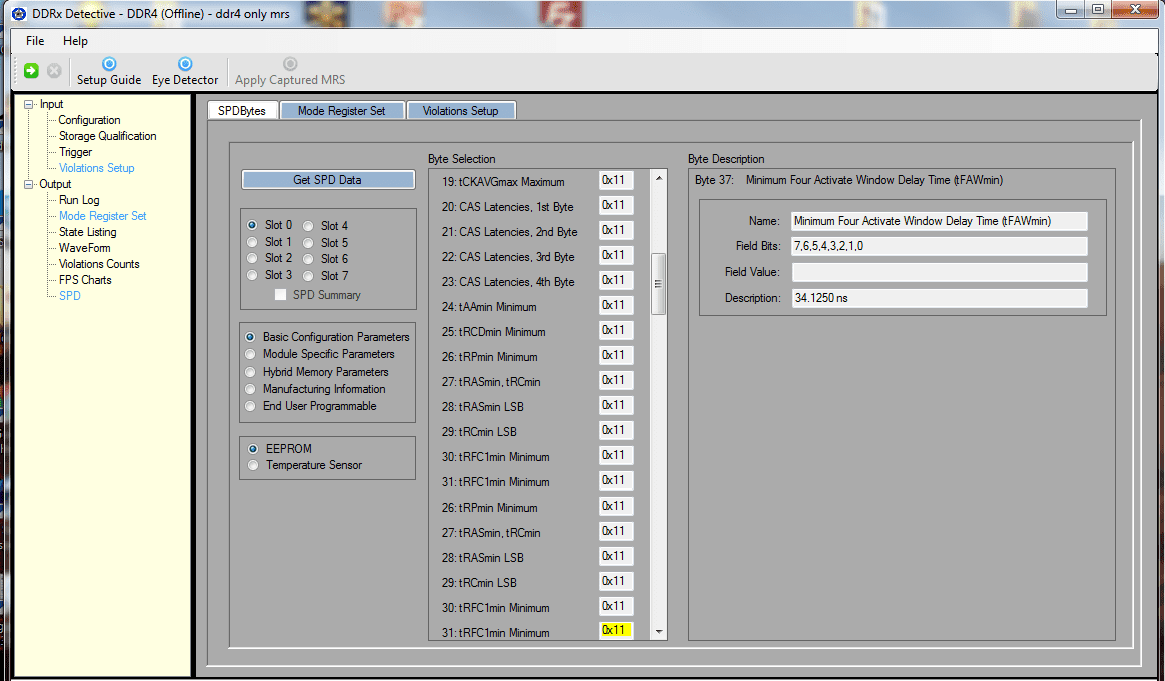The height and width of the screenshot is (681, 1165).
Task: Choose Basic Configuration Parameters option
Action: pyautogui.click(x=250, y=337)
